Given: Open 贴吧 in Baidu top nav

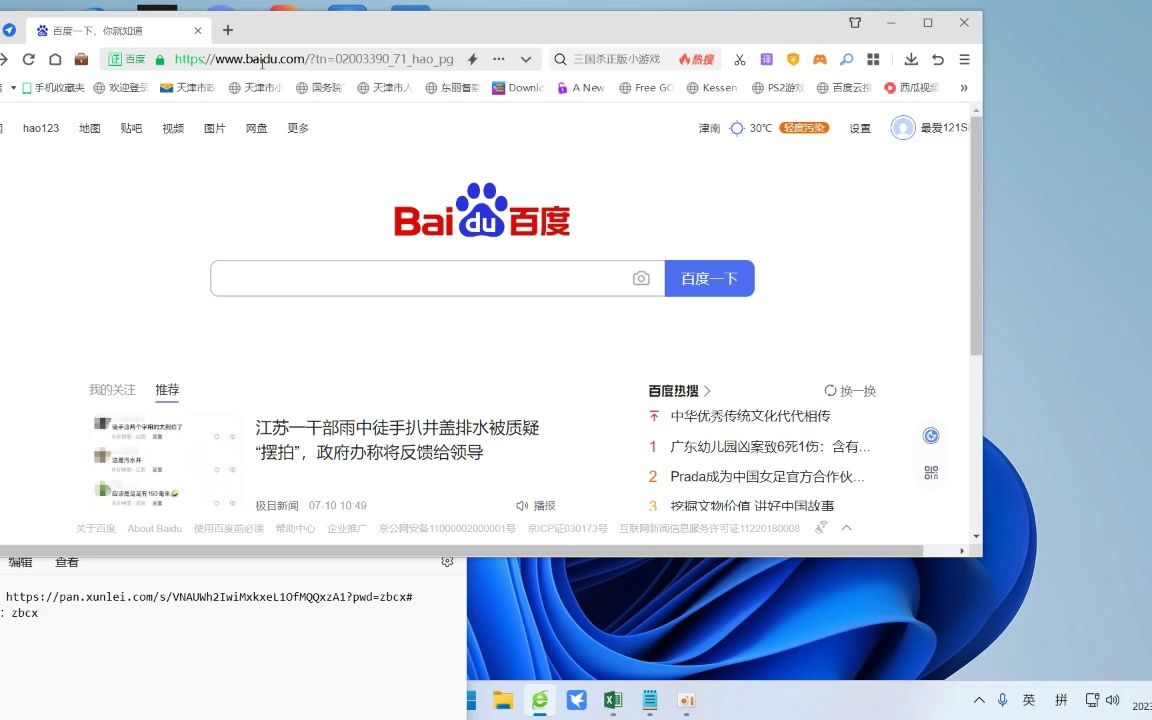Looking at the screenshot, I should pyautogui.click(x=132, y=128).
